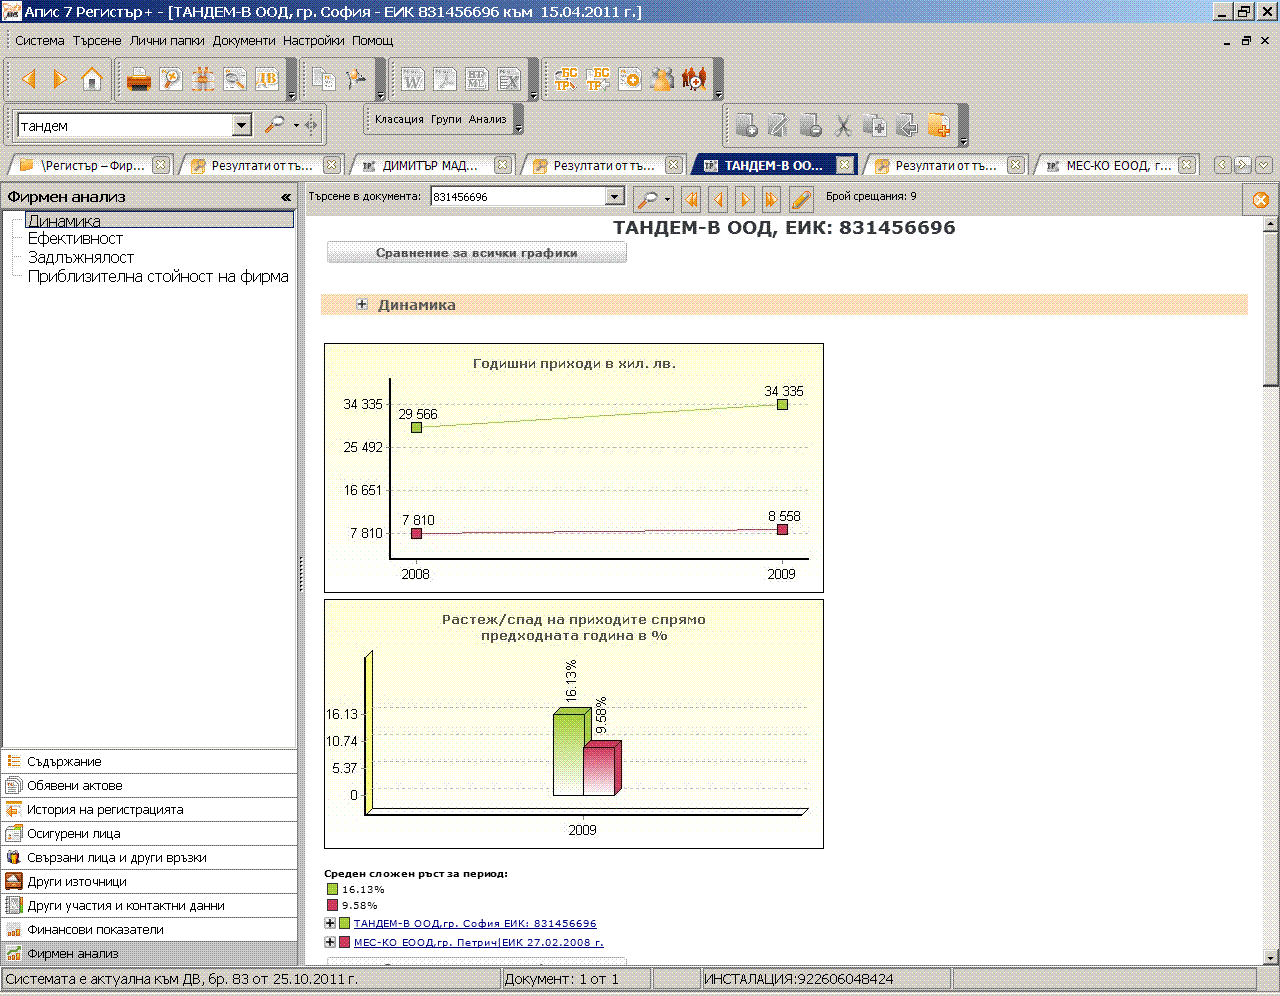Click in the 831456696 document search field
Image resolution: width=1280 pixels, height=996 pixels.
click(x=518, y=197)
